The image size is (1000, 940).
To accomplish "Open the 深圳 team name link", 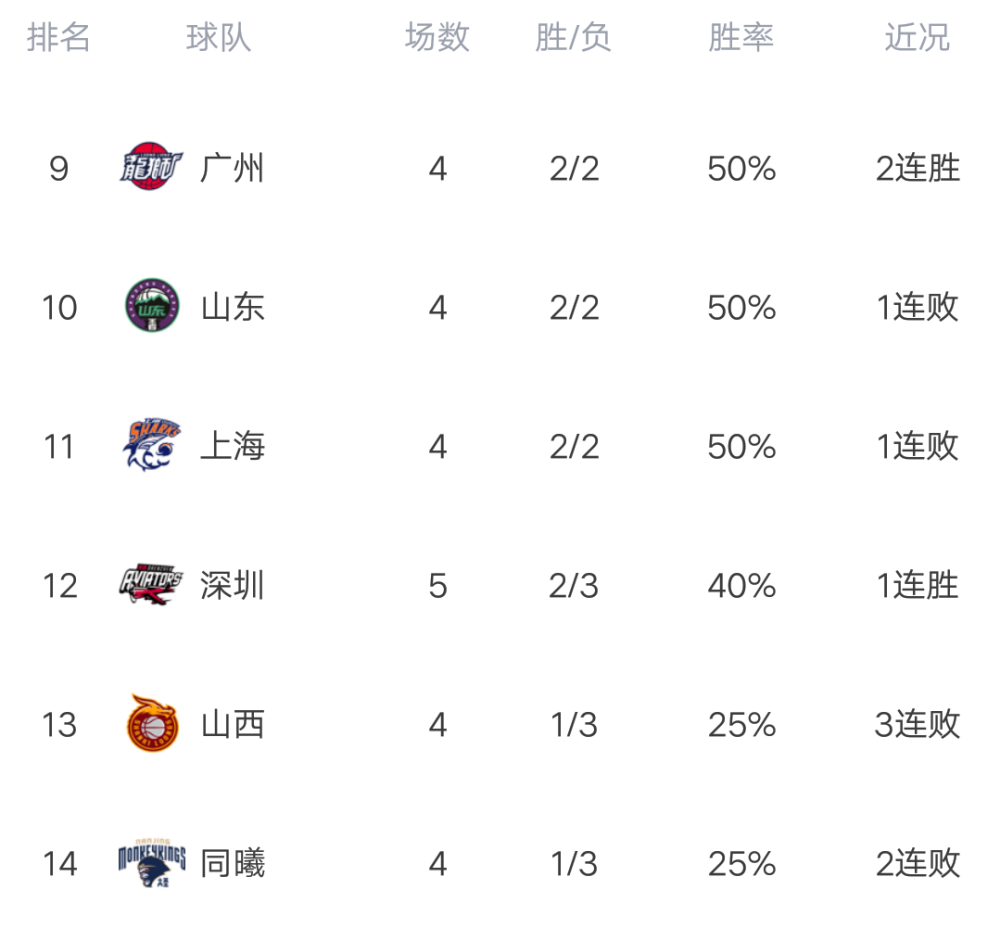I will [x=233, y=584].
